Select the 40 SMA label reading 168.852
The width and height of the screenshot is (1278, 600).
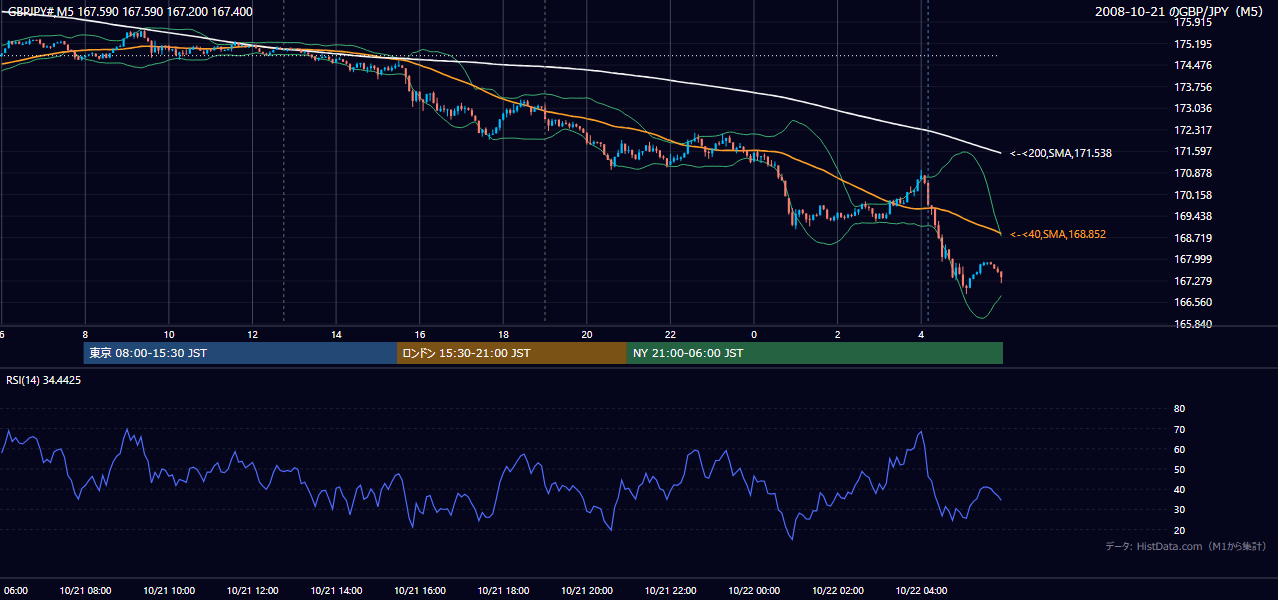[x=1058, y=234]
